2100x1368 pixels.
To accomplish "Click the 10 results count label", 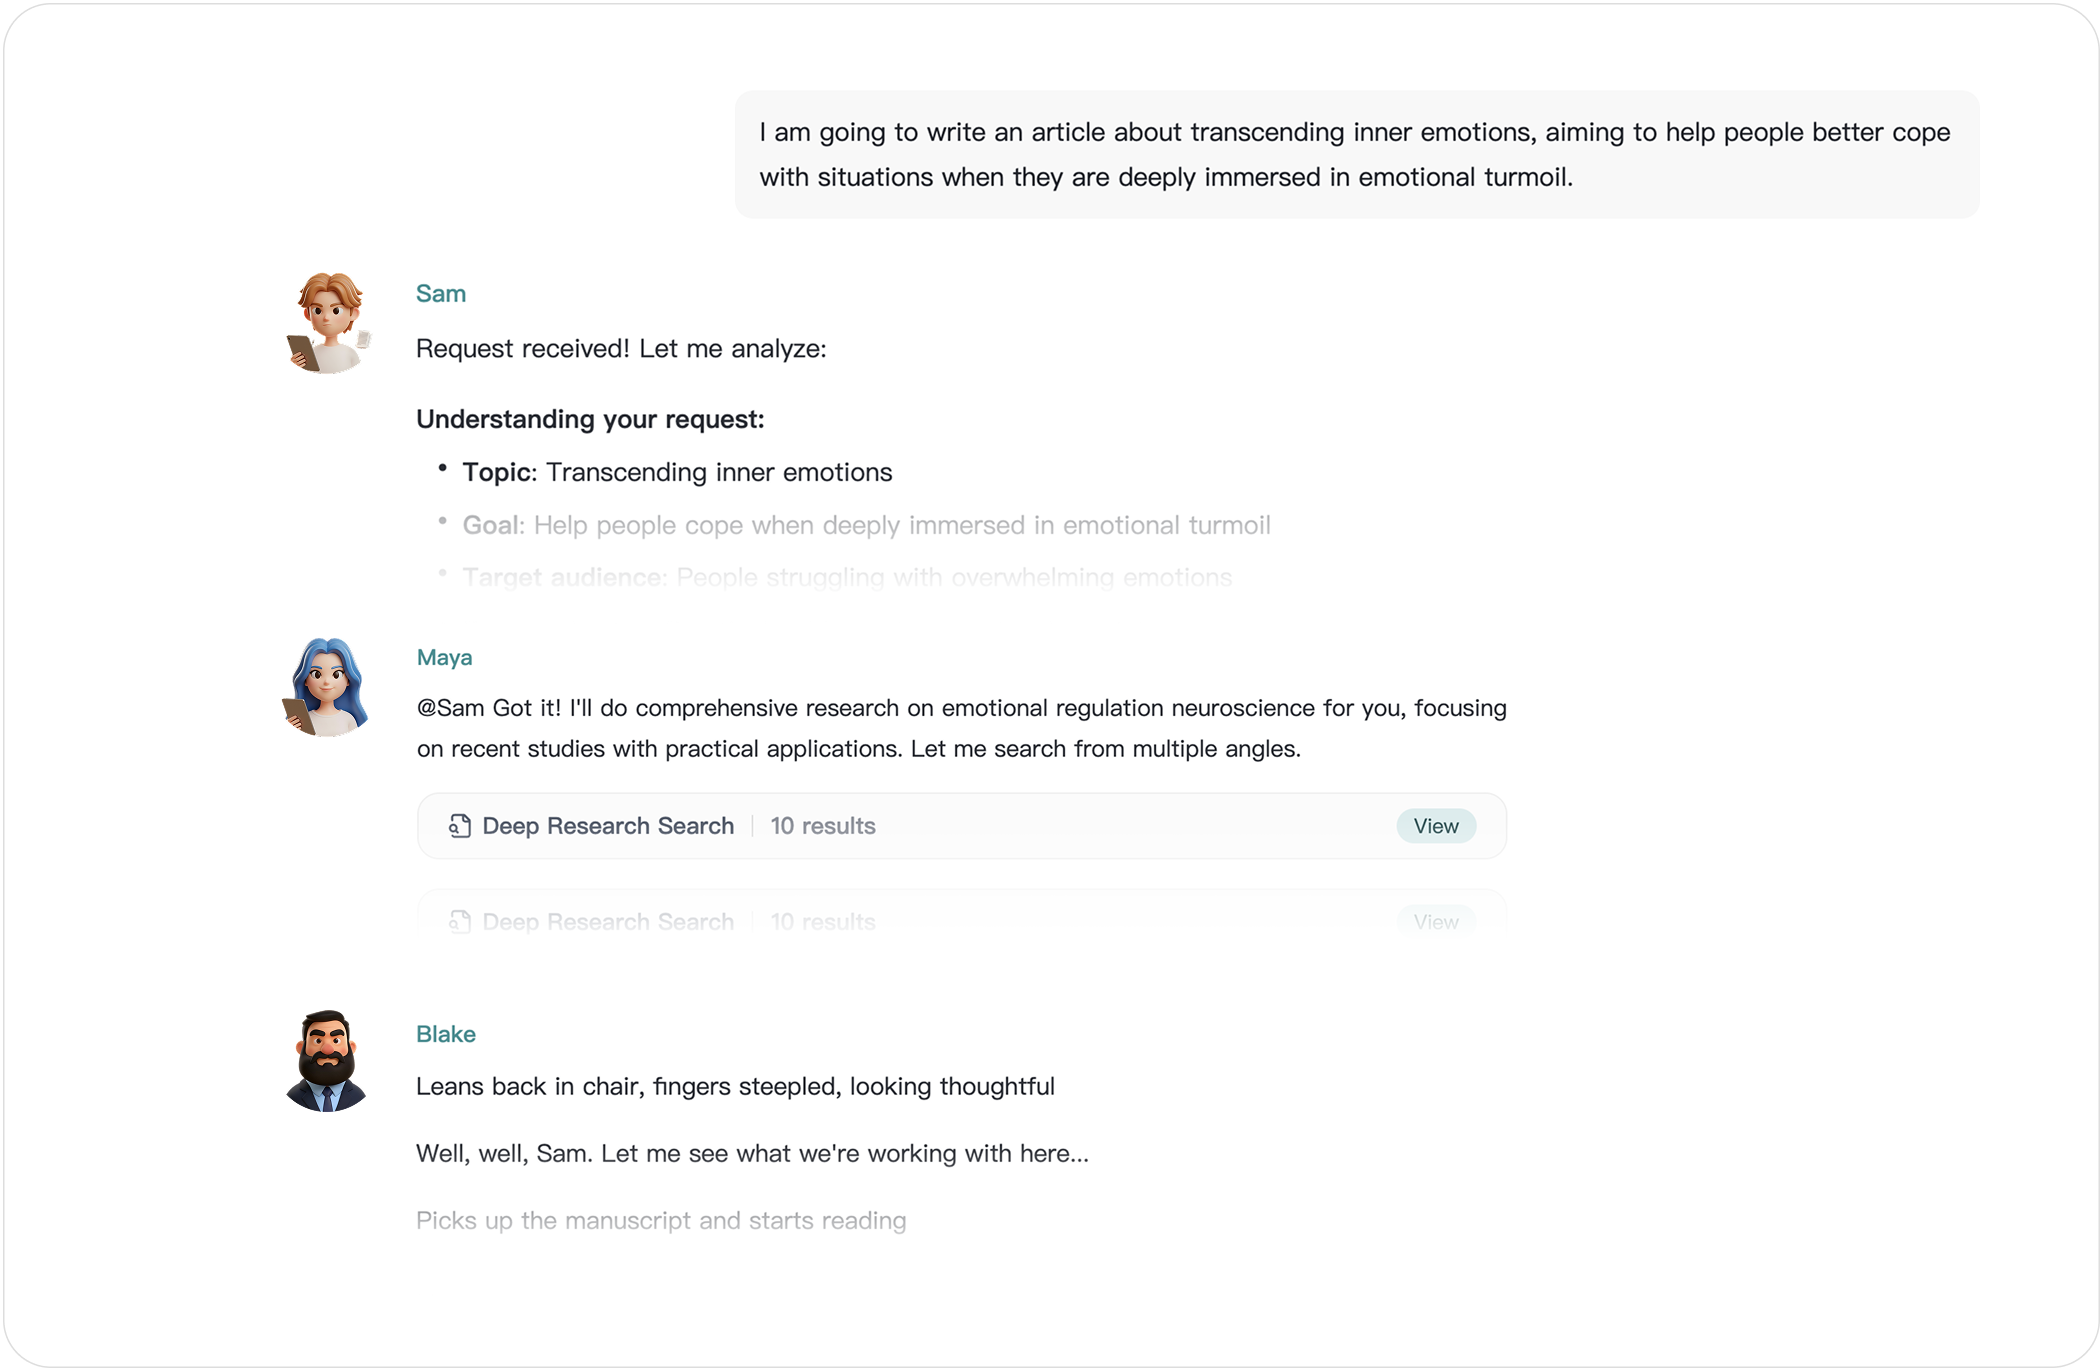I will coord(822,826).
